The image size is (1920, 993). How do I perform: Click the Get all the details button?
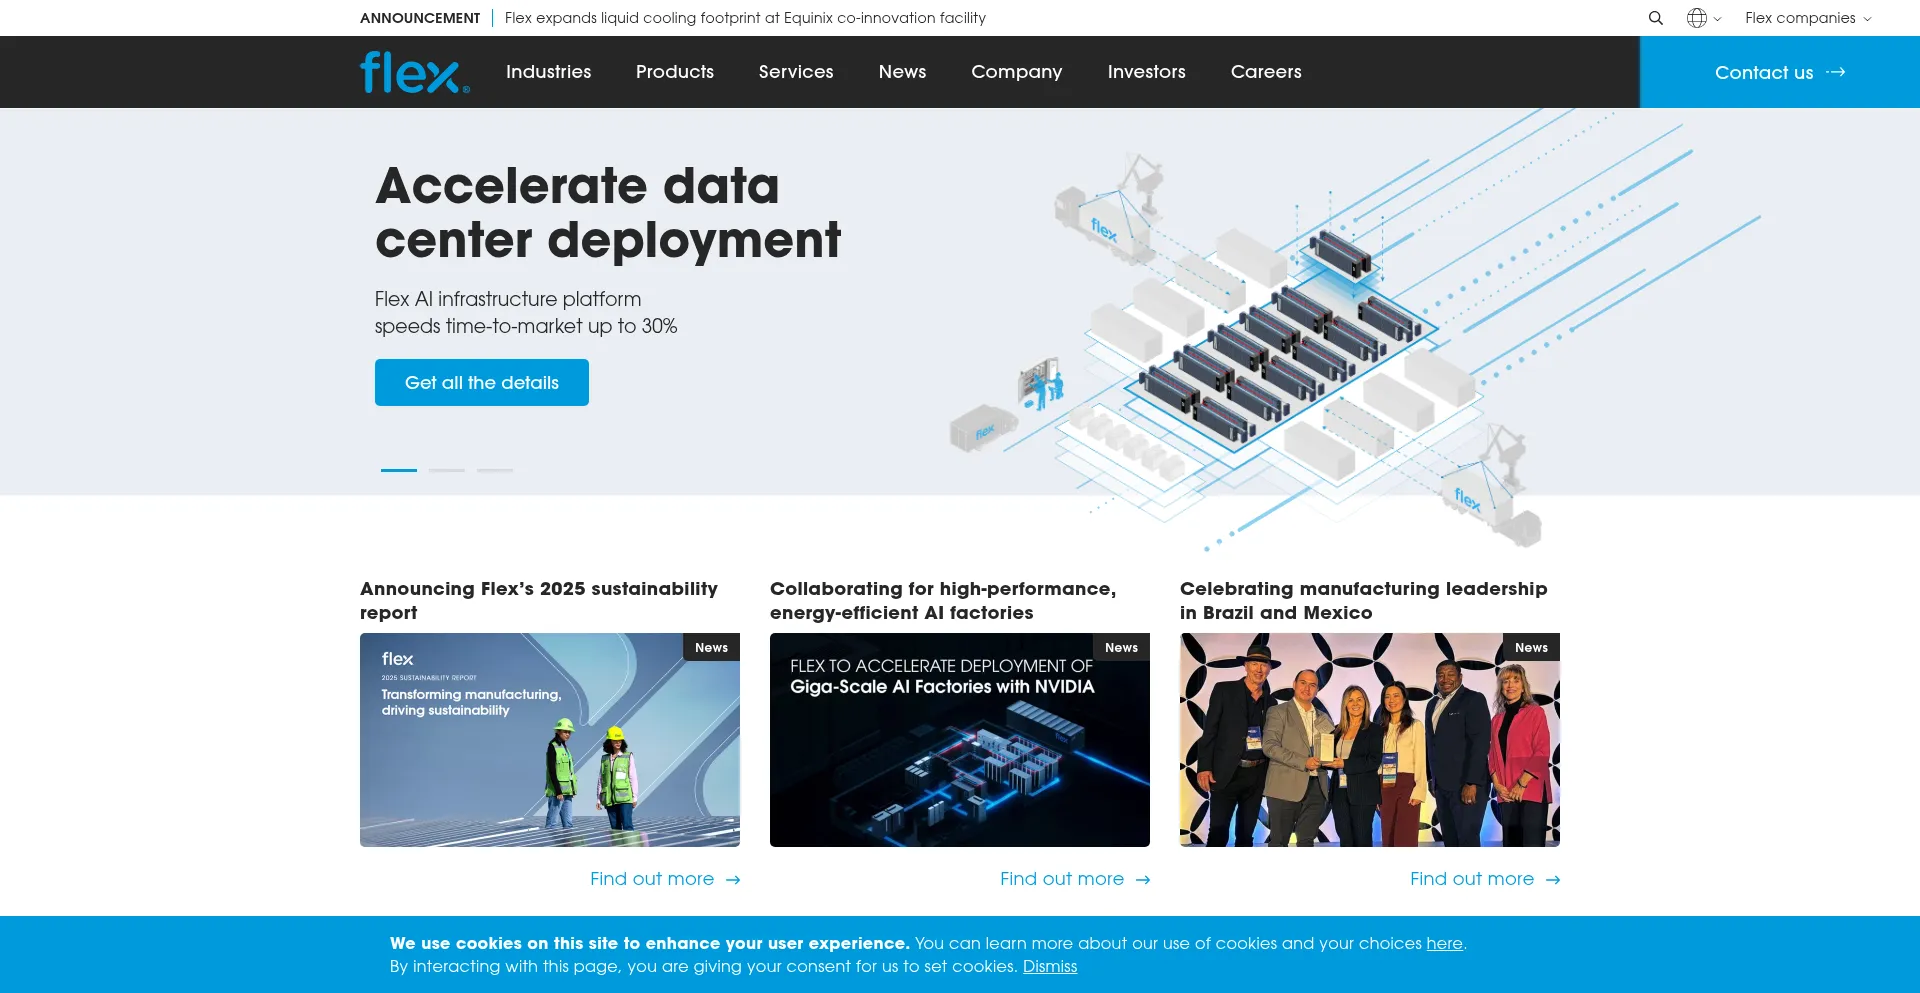click(482, 383)
